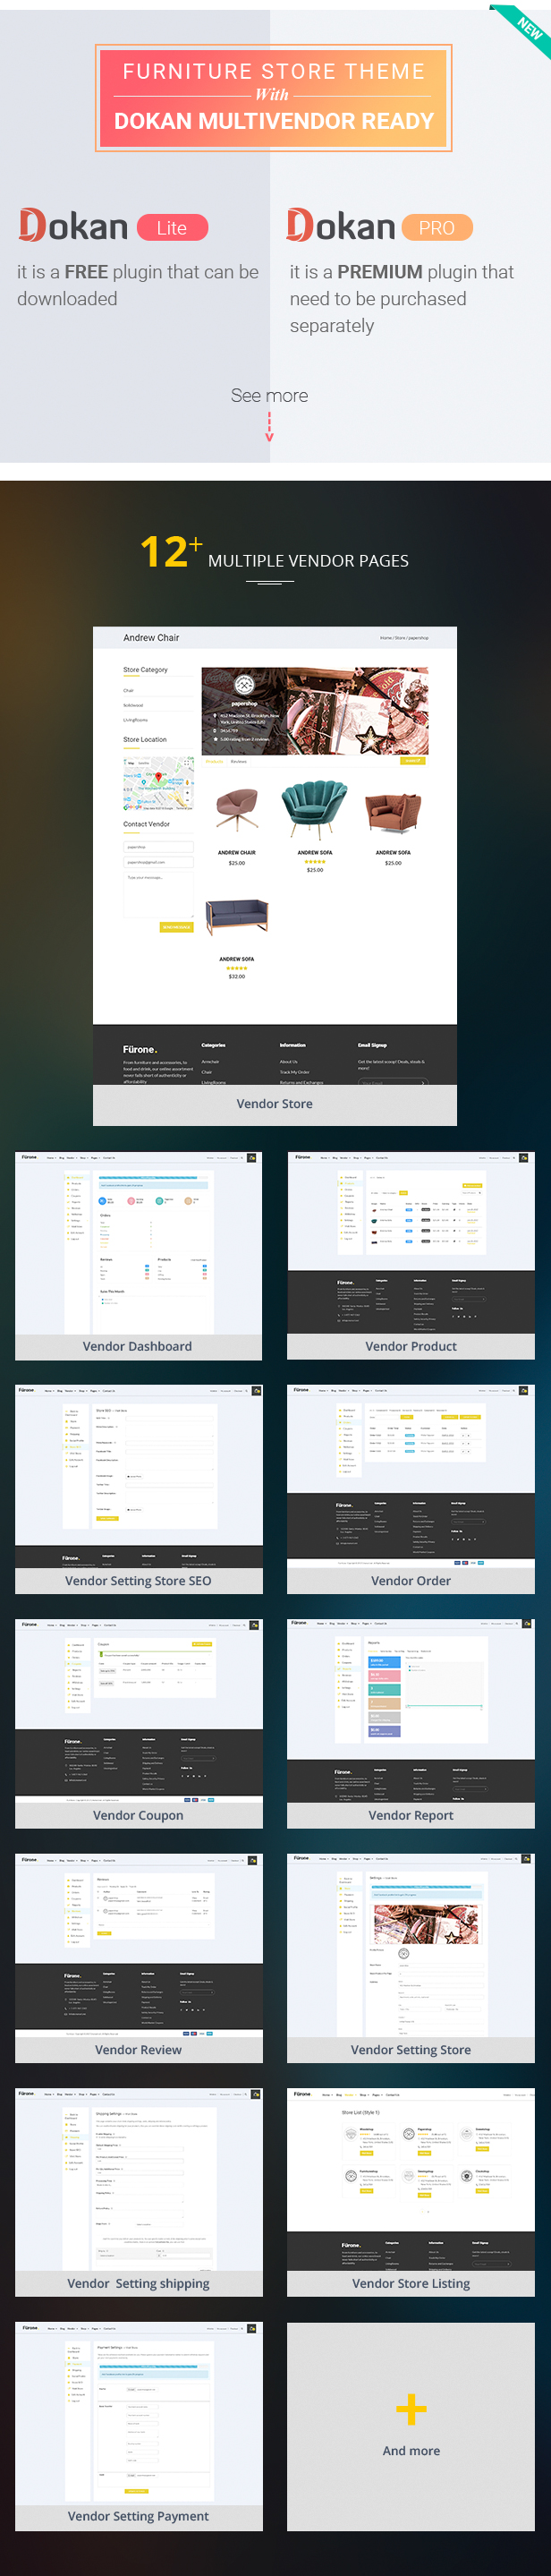The image size is (551, 2576).
Task: Click the red marker on Store Location map
Action: click(x=159, y=776)
